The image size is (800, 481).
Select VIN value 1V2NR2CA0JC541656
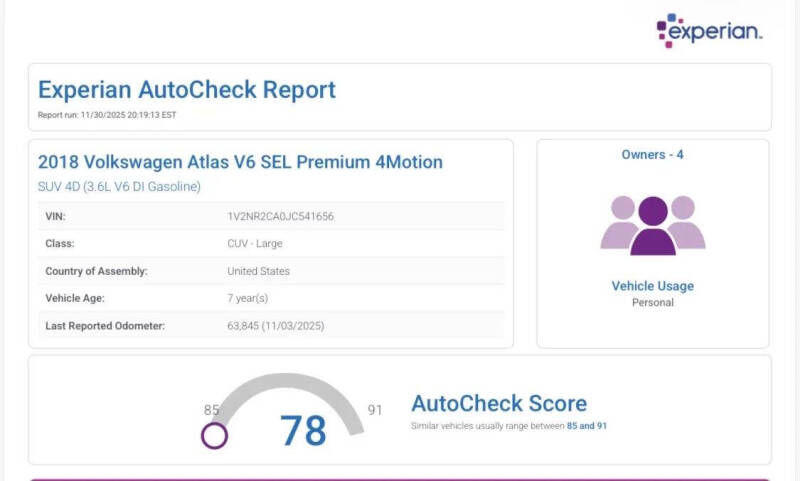click(x=281, y=216)
